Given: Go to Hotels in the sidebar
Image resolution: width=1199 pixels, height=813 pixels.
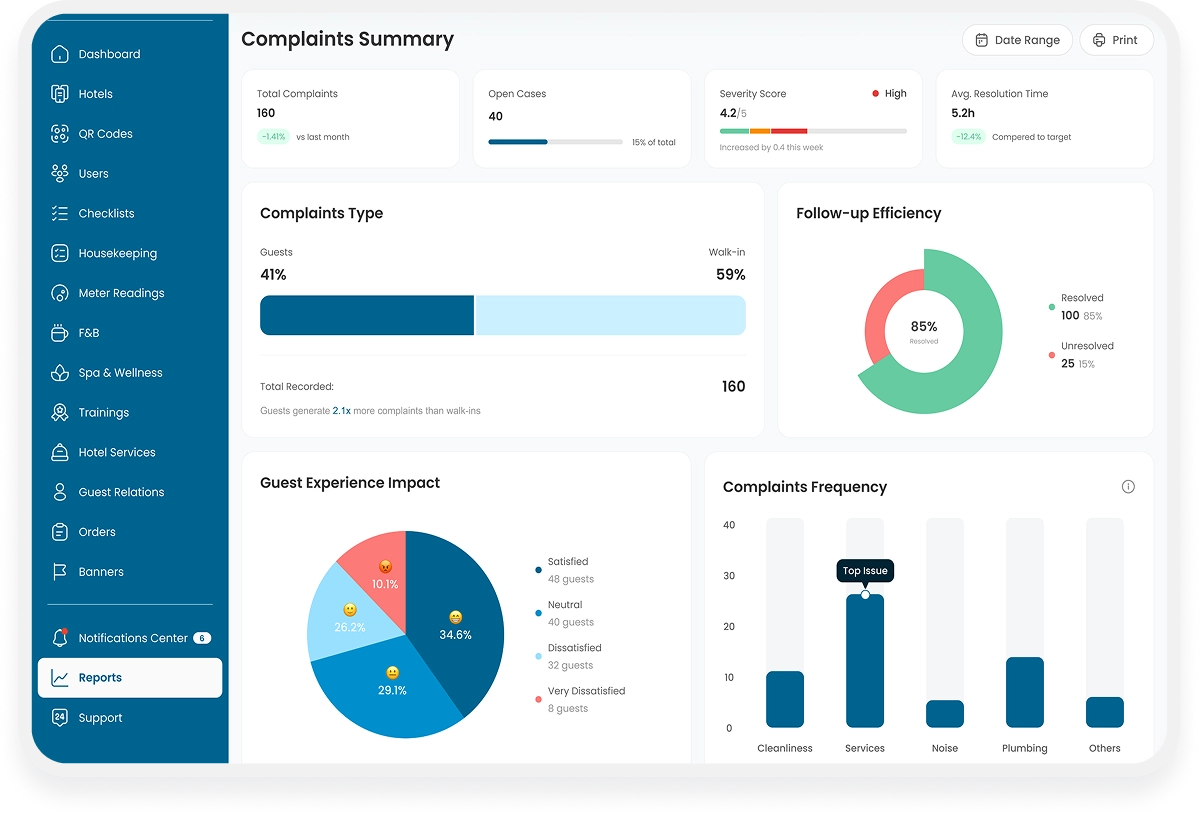Looking at the screenshot, I should pos(95,94).
